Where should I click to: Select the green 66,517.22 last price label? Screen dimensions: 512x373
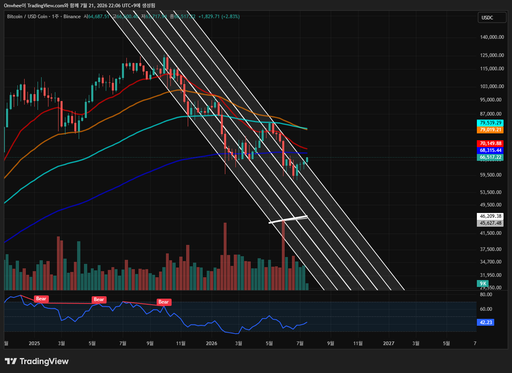pyautogui.click(x=490, y=157)
